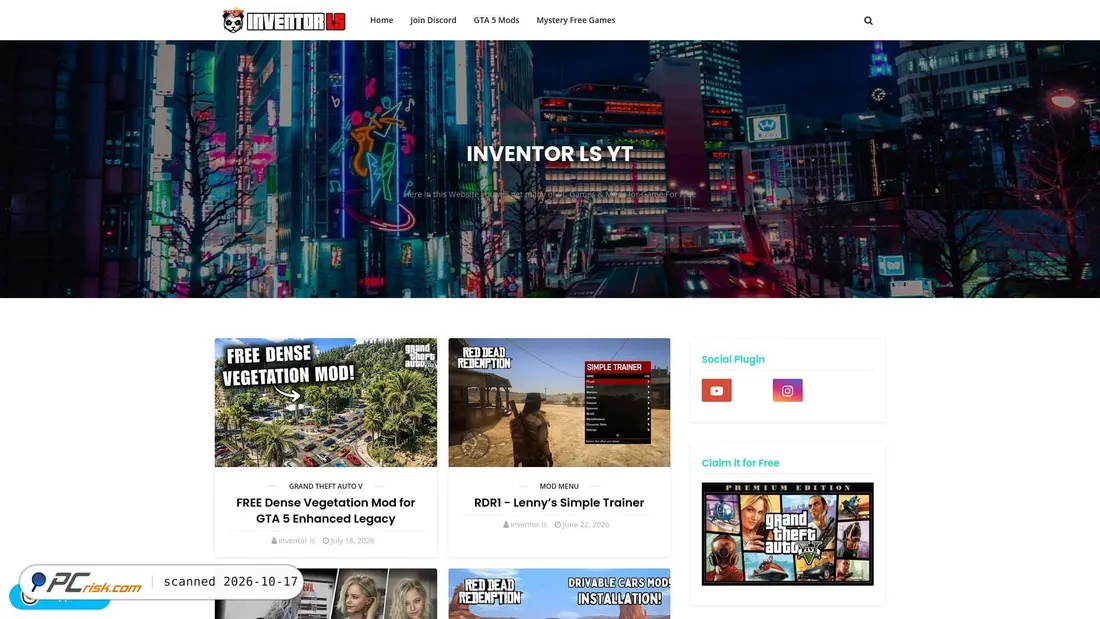Viewport: 1100px width, 619px height.
Task: Click the GRAND THEFT AUTO V category label
Action: [326, 486]
